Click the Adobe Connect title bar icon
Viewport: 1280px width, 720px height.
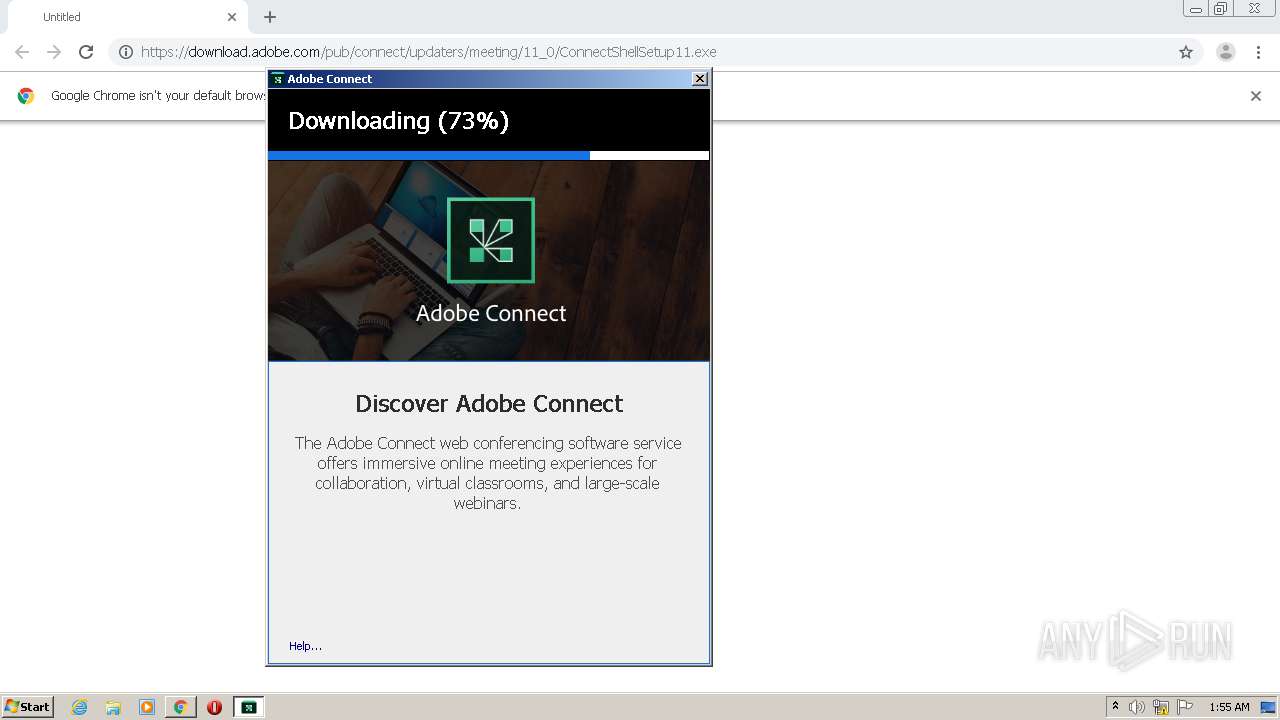point(278,79)
